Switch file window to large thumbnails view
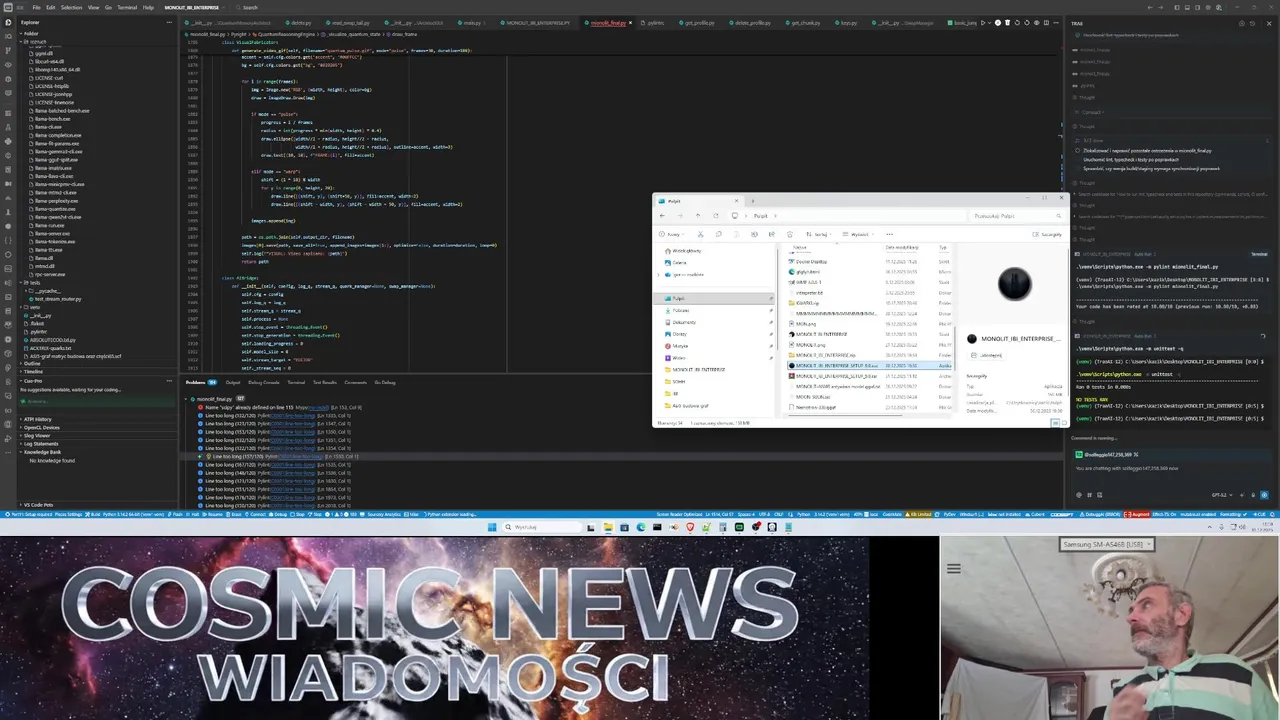Image resolution: width=1280 pixels, height=720 pixels. 1063,422
